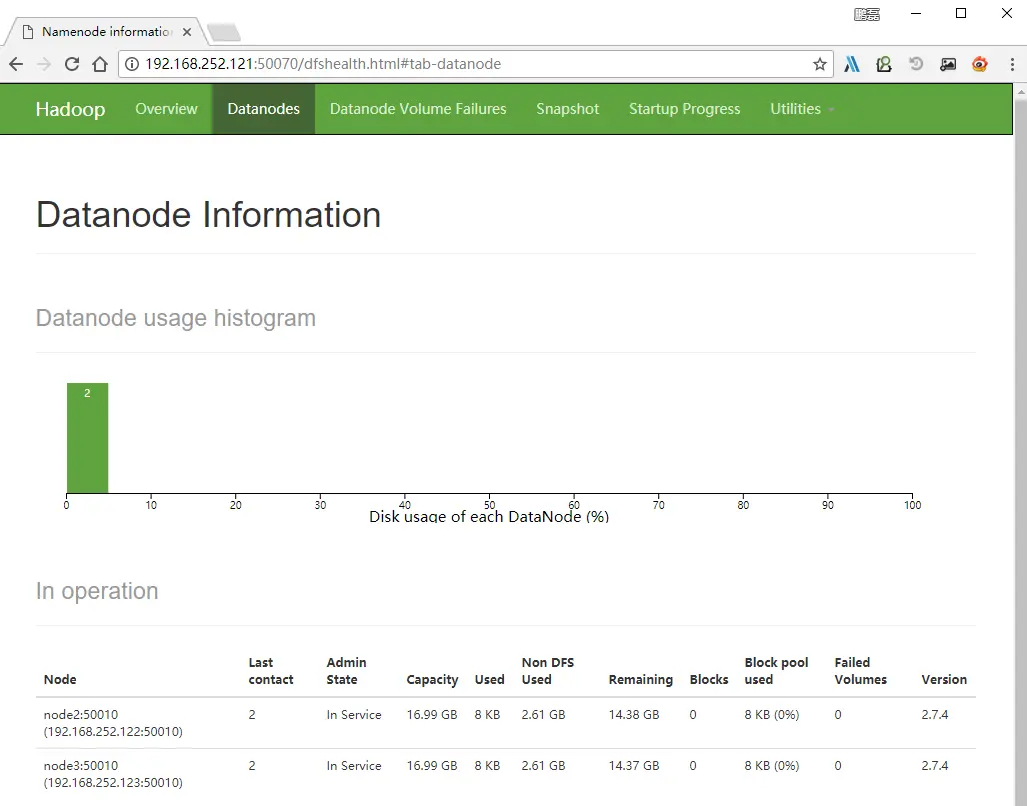
Task: Click the Admin State column header
Action: coord(346,671)
